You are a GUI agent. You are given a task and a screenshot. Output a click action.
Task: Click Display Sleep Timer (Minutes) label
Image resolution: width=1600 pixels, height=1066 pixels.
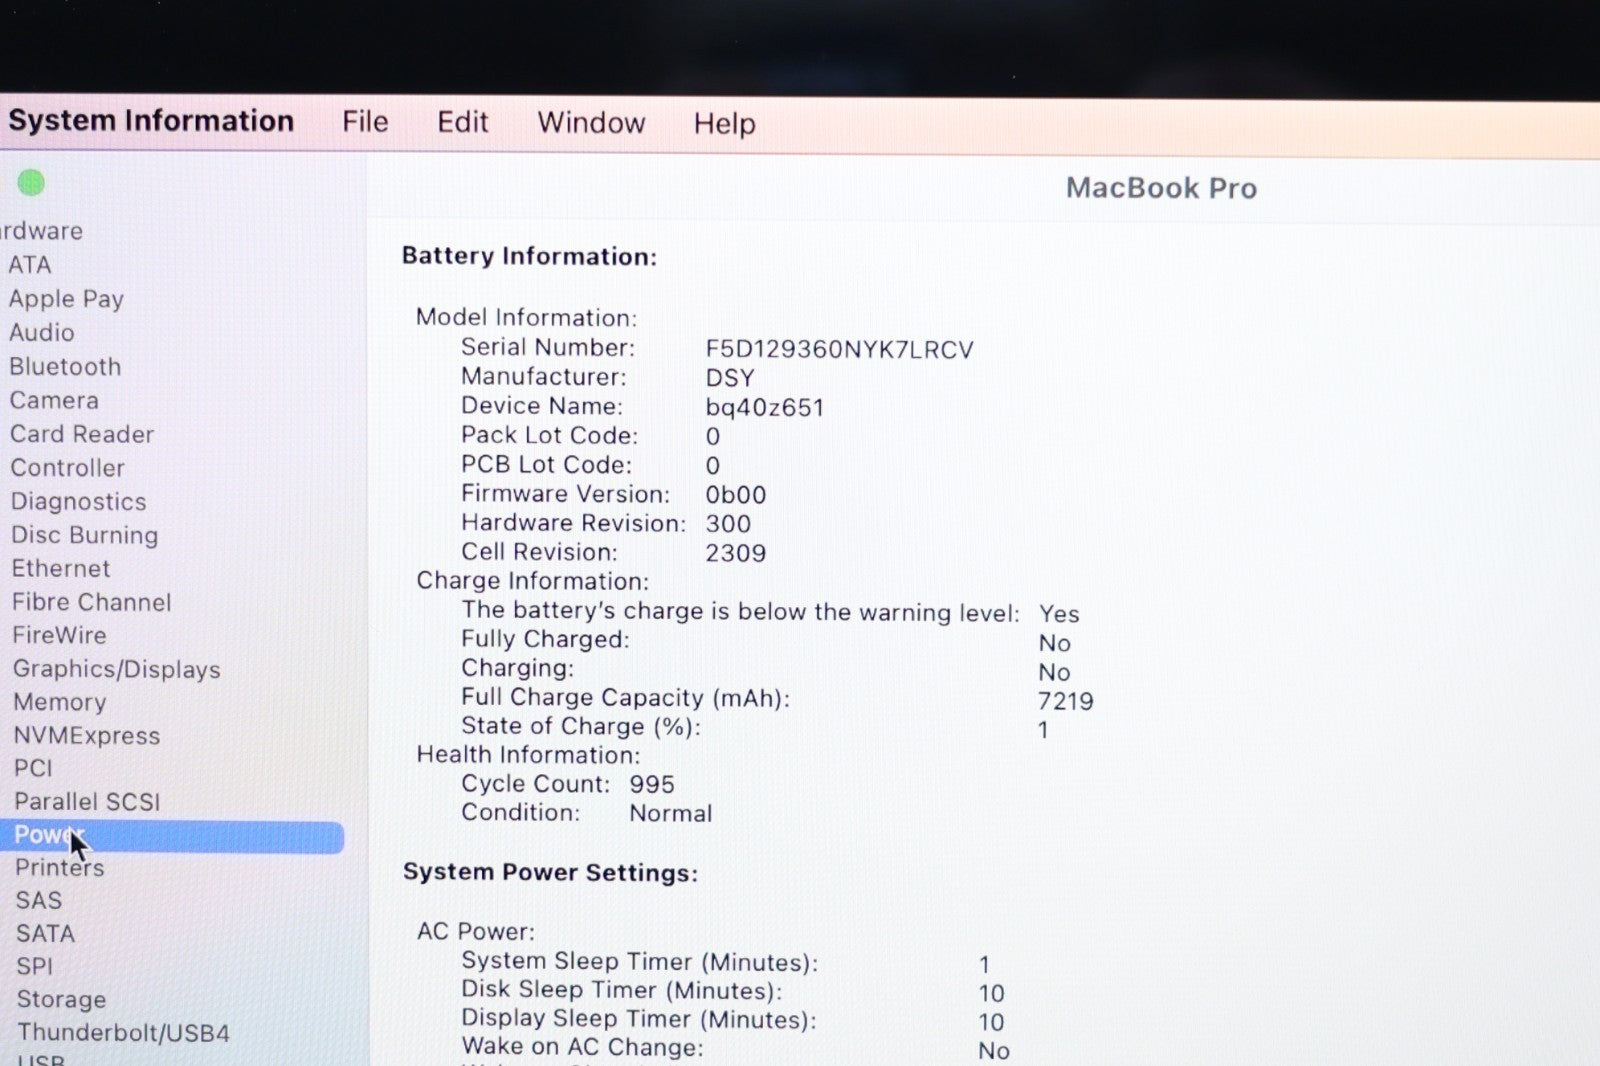[639, 1019]
